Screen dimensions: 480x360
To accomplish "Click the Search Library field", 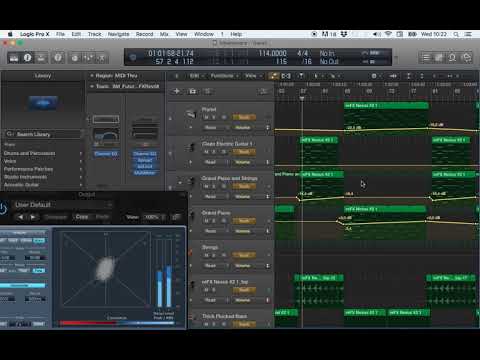I will (43, 134).
